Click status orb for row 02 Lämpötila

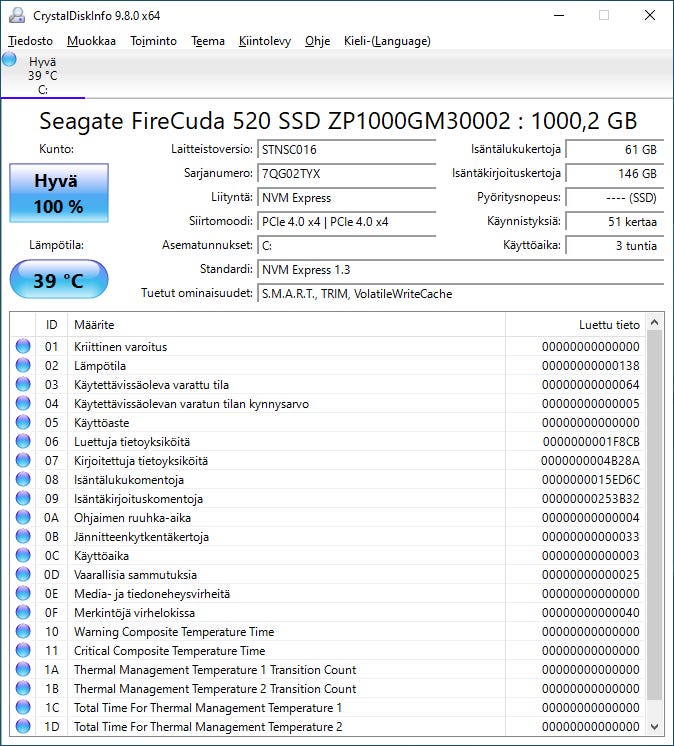(23, 365)
